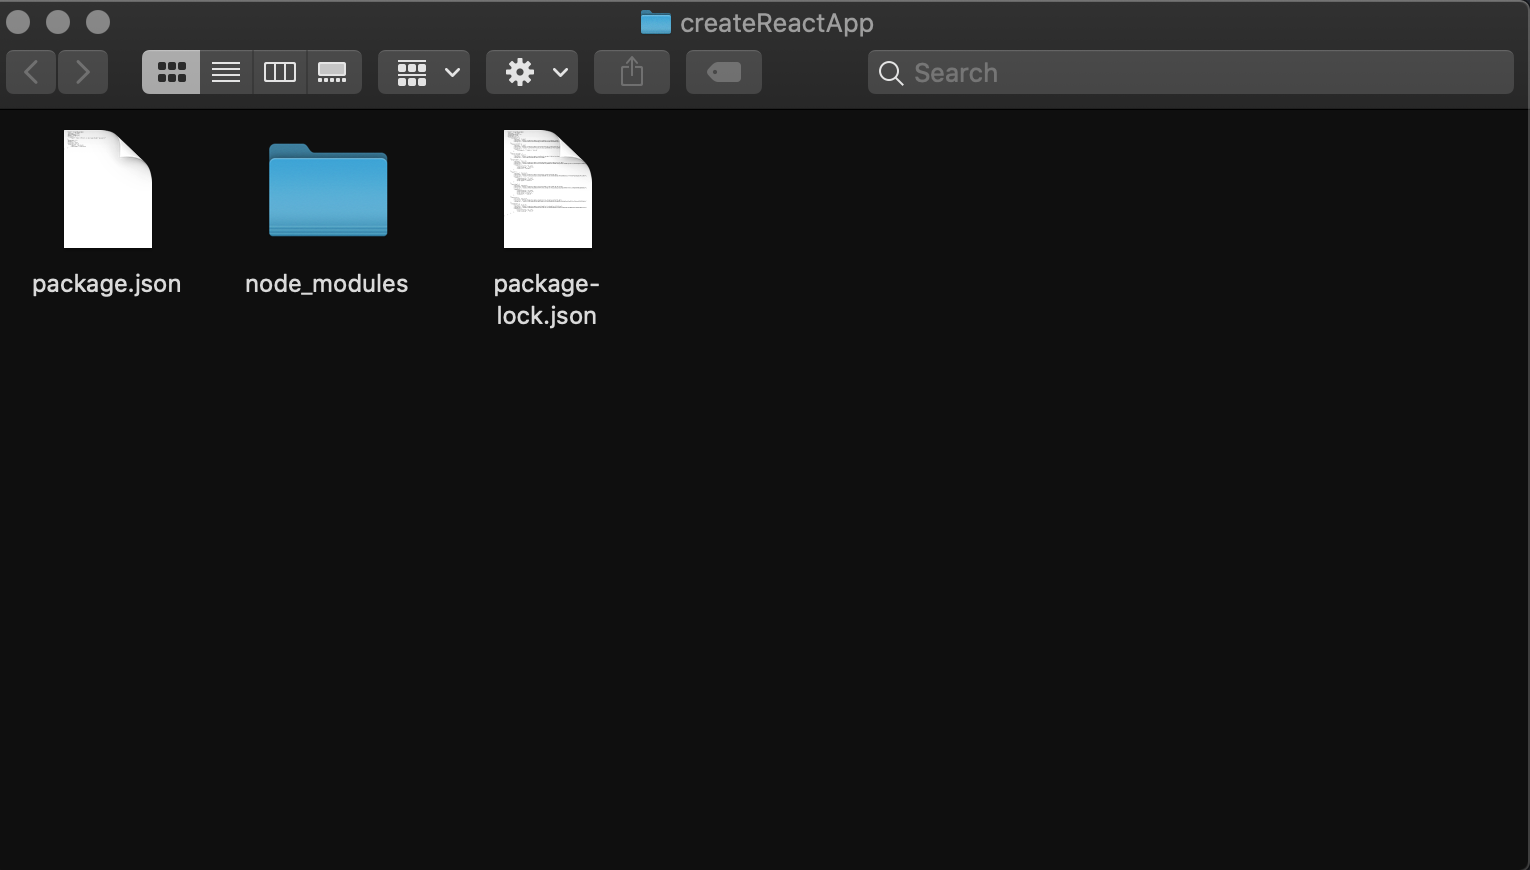Select the package-lock.json file icon
1530x870 pixels.
(548, 189)
